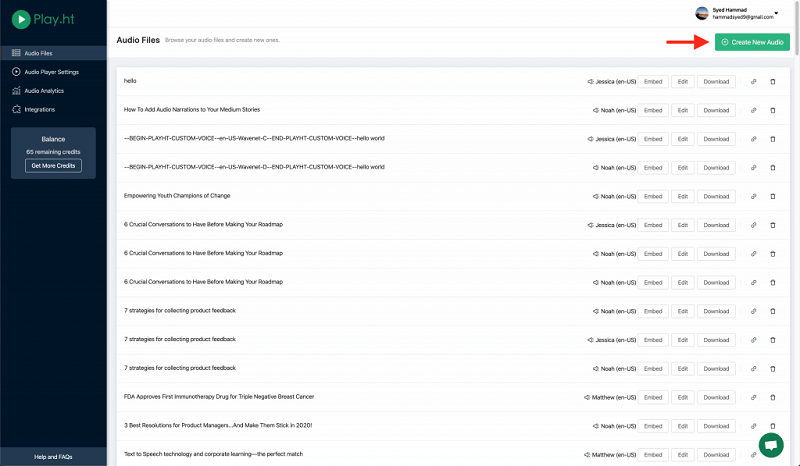Click trash icon for How To Add Audio Narrations
The width and height of the screenshot is (800, 466).
click(x=772, y=110)
